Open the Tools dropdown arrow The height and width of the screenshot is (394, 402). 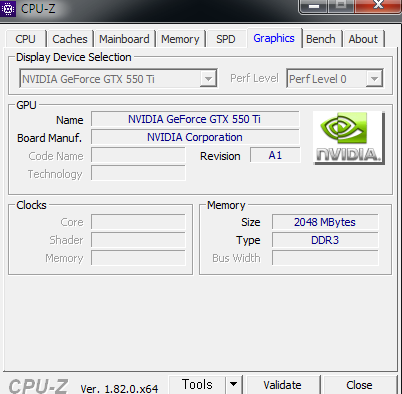[x=233, y=384]
